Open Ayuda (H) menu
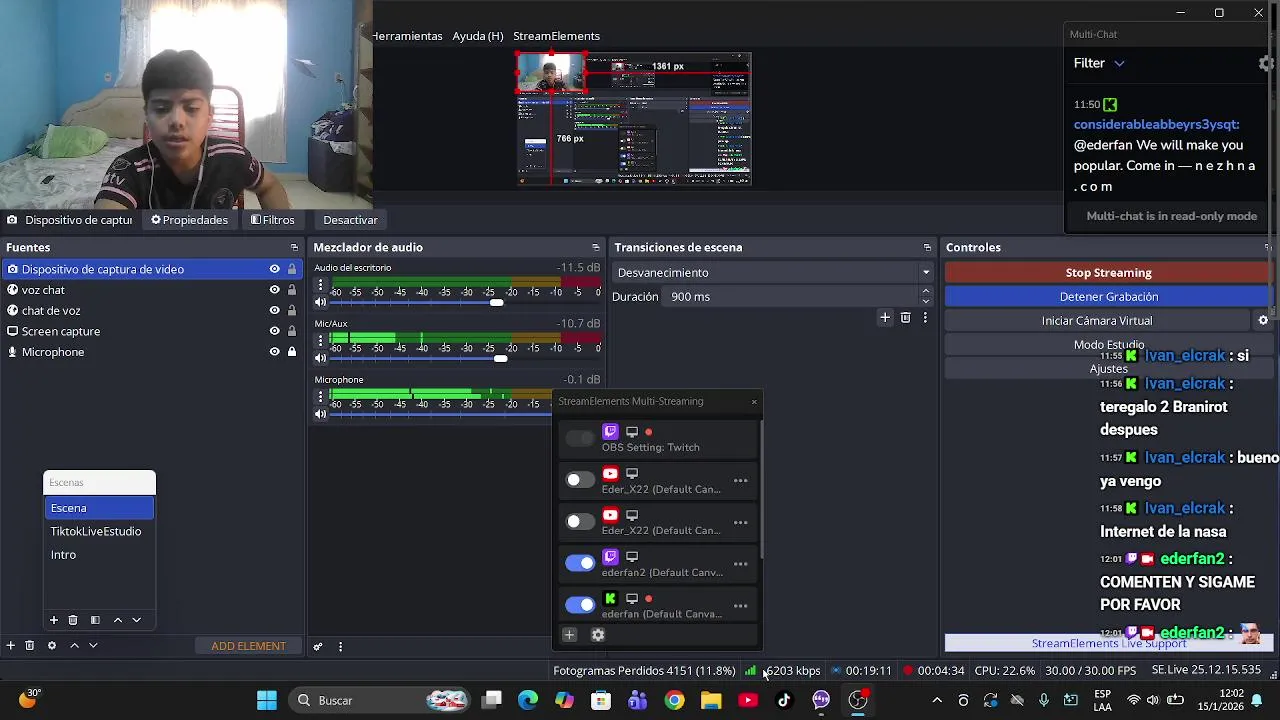1280x720 pixels. [478, 36]
